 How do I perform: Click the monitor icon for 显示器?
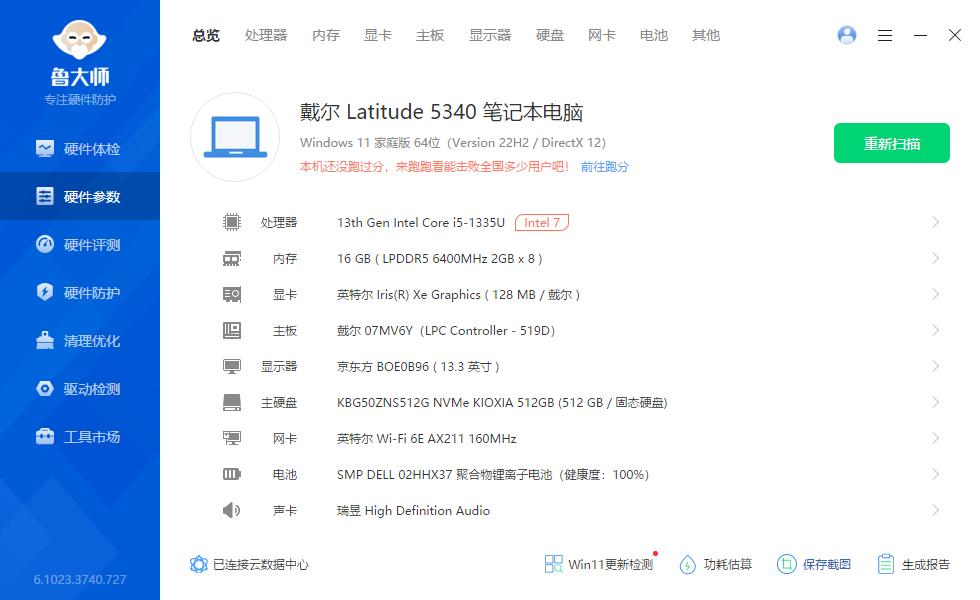(x=232, y=366)
